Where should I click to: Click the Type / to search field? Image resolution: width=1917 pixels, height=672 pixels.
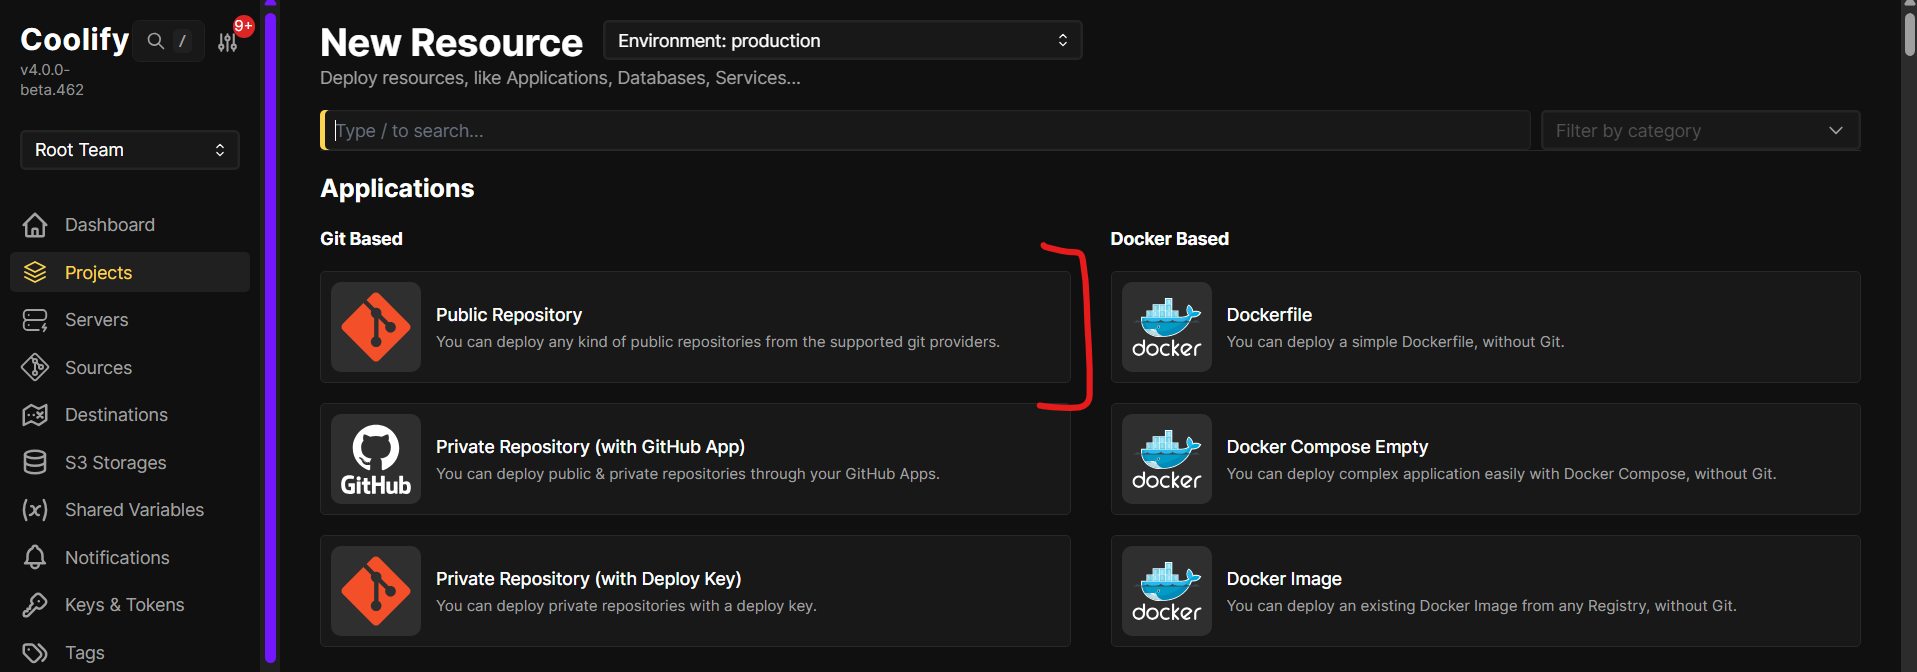tap(925, 131)
